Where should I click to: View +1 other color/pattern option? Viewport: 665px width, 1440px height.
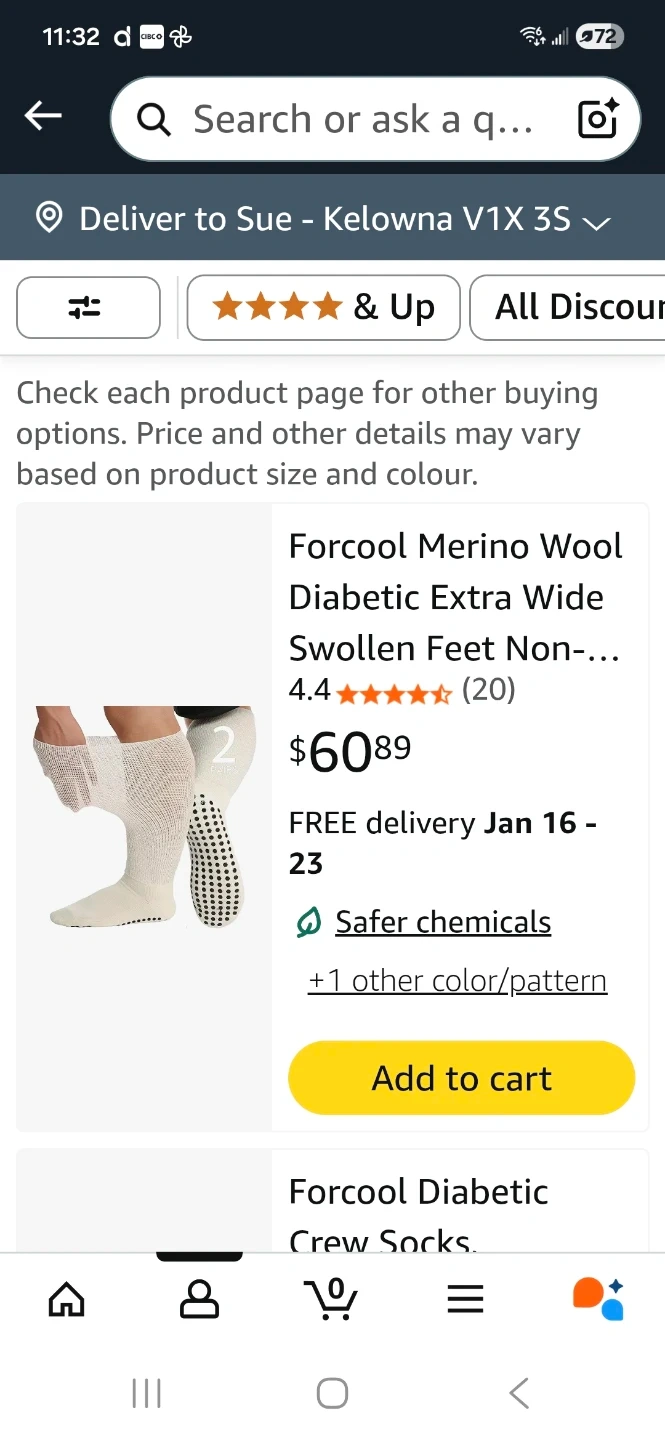(x=457, y=981)
